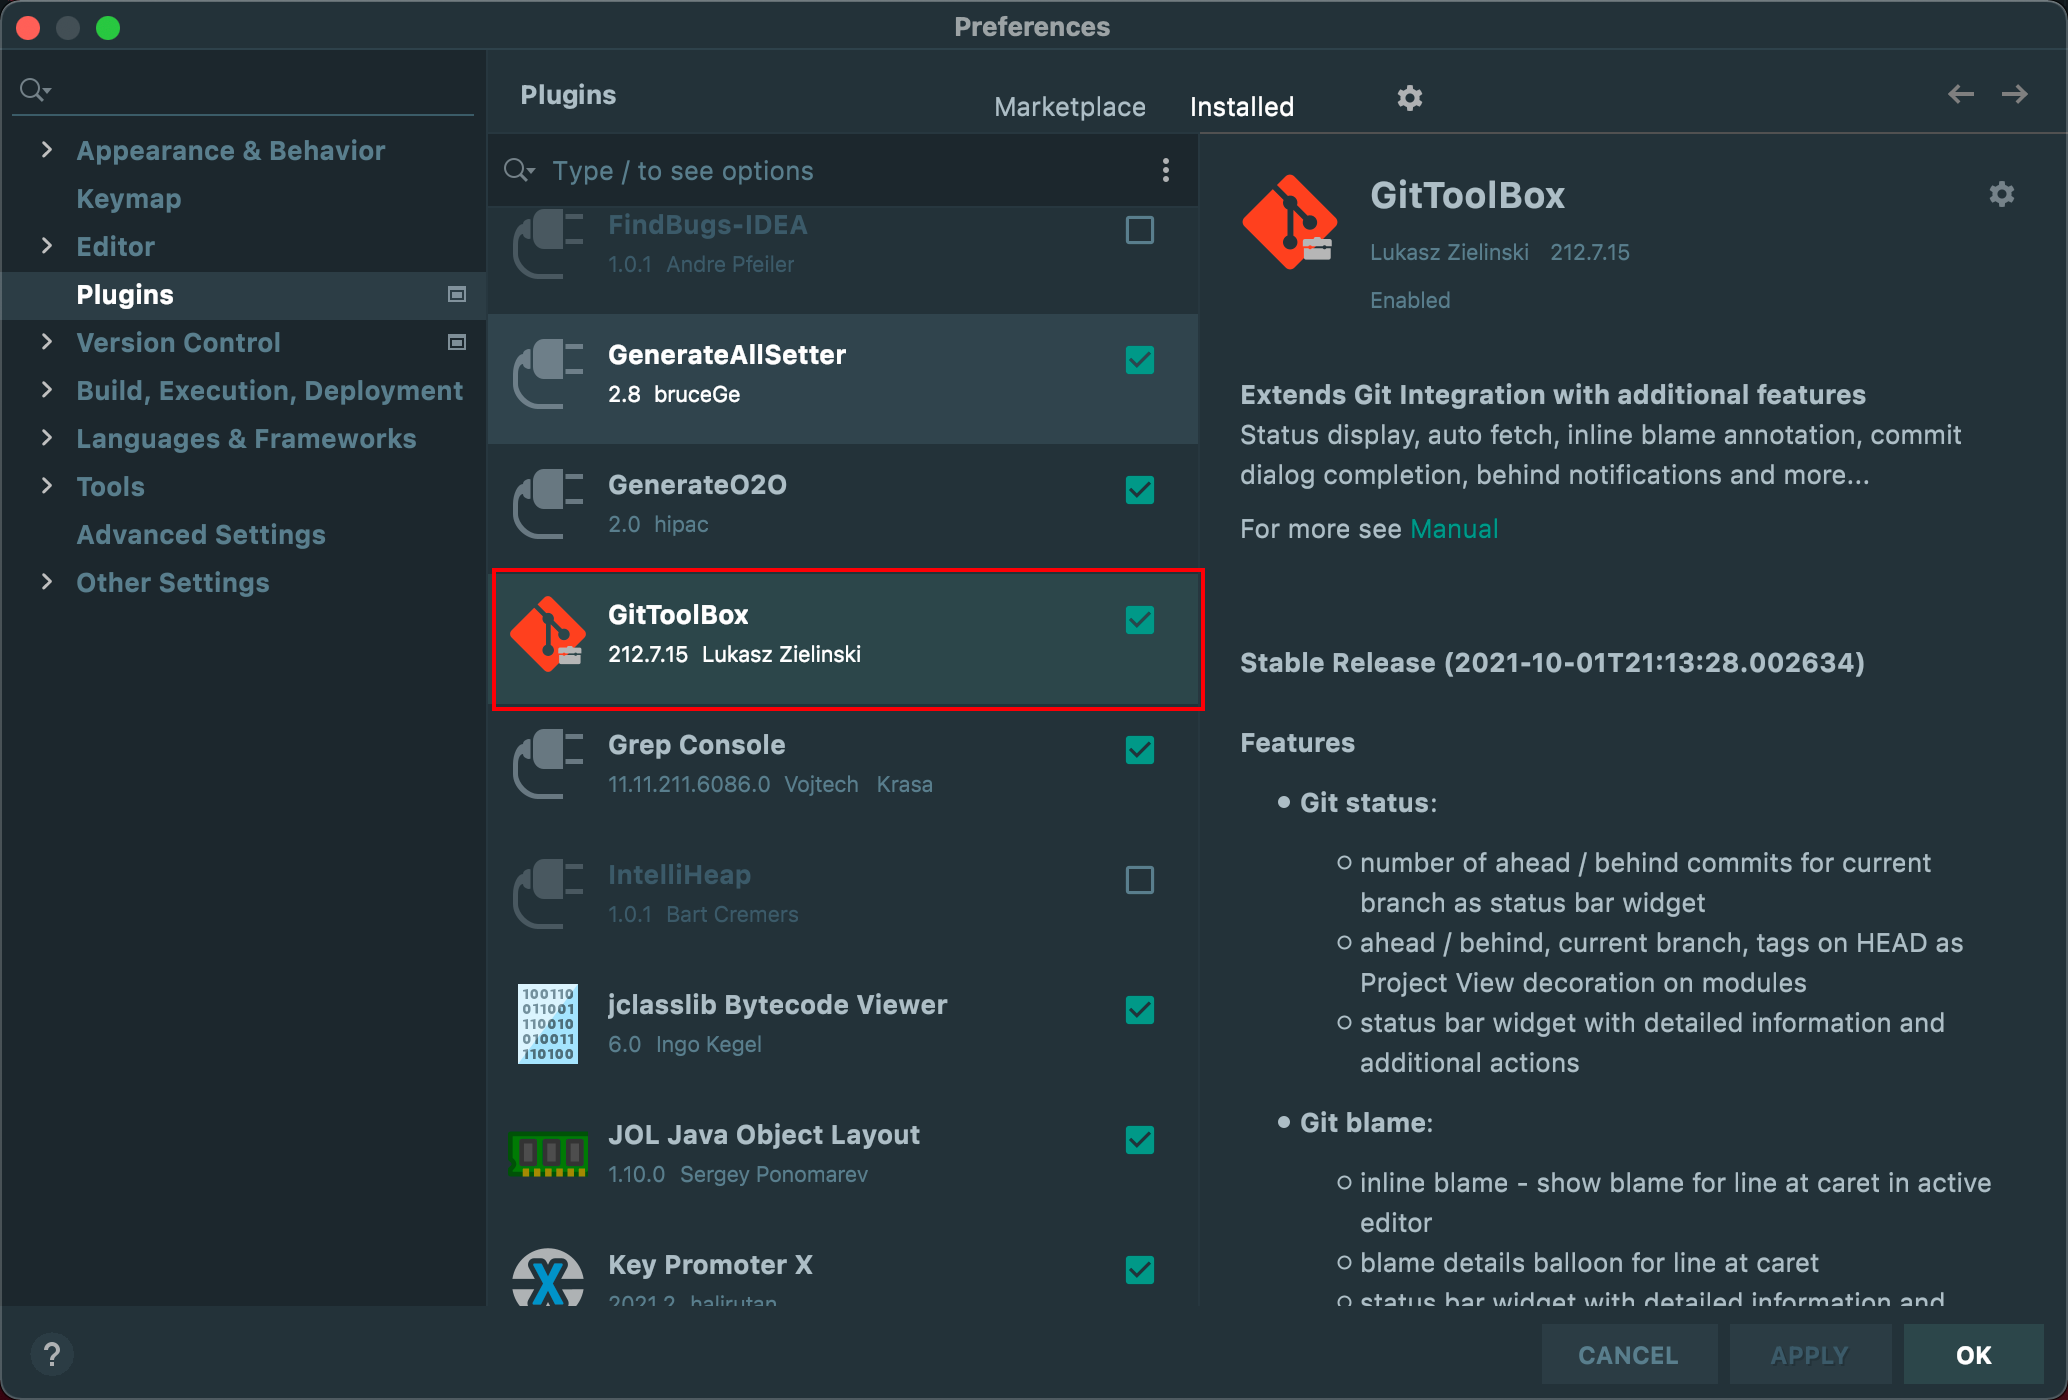Open the plugin search options three-dot menu
2068x1400 pixels.
pyautogui.click(x=1165, y=170)
